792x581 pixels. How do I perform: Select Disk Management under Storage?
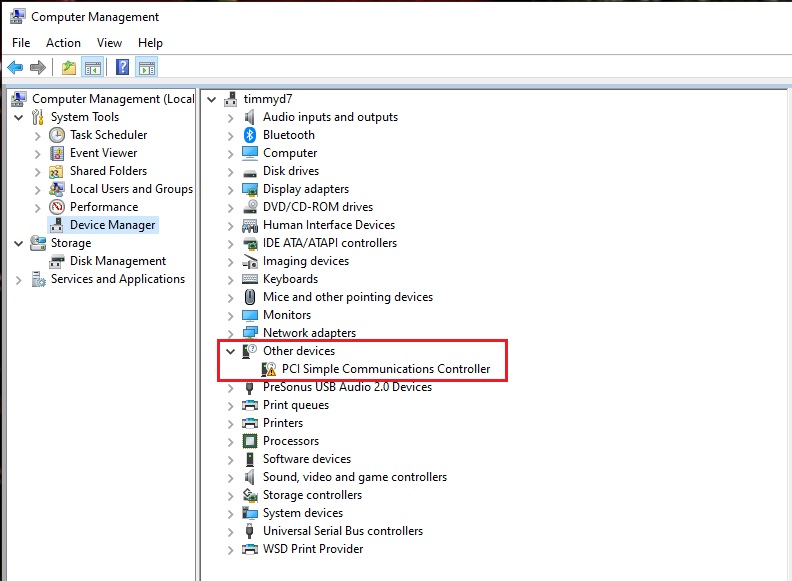(x=118, y=261)
